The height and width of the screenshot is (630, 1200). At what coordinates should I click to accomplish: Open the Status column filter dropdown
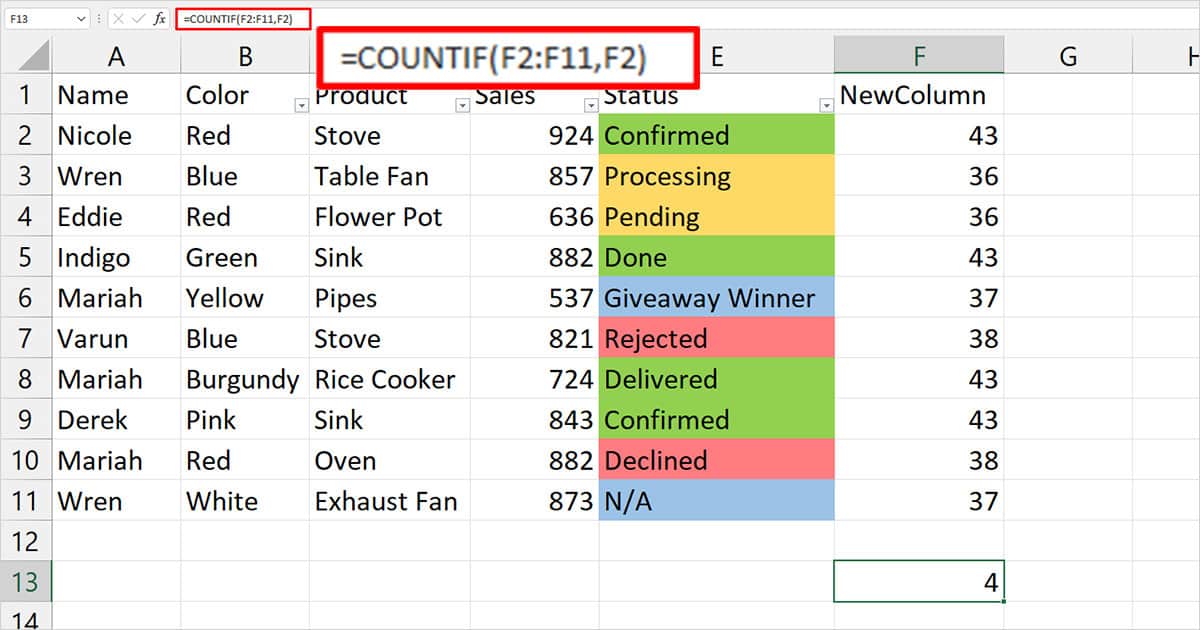point(826,105)
